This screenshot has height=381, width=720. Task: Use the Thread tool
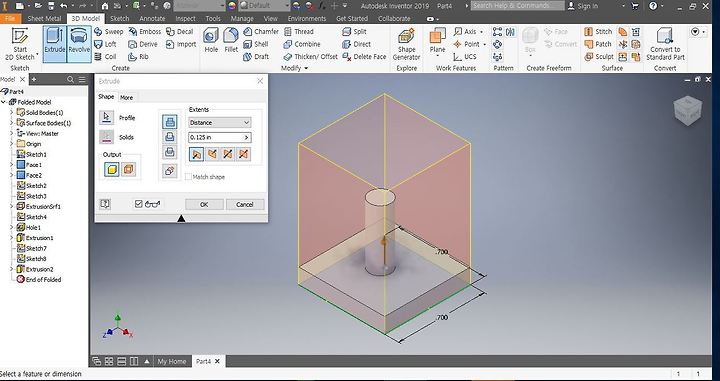coord(298,32)
